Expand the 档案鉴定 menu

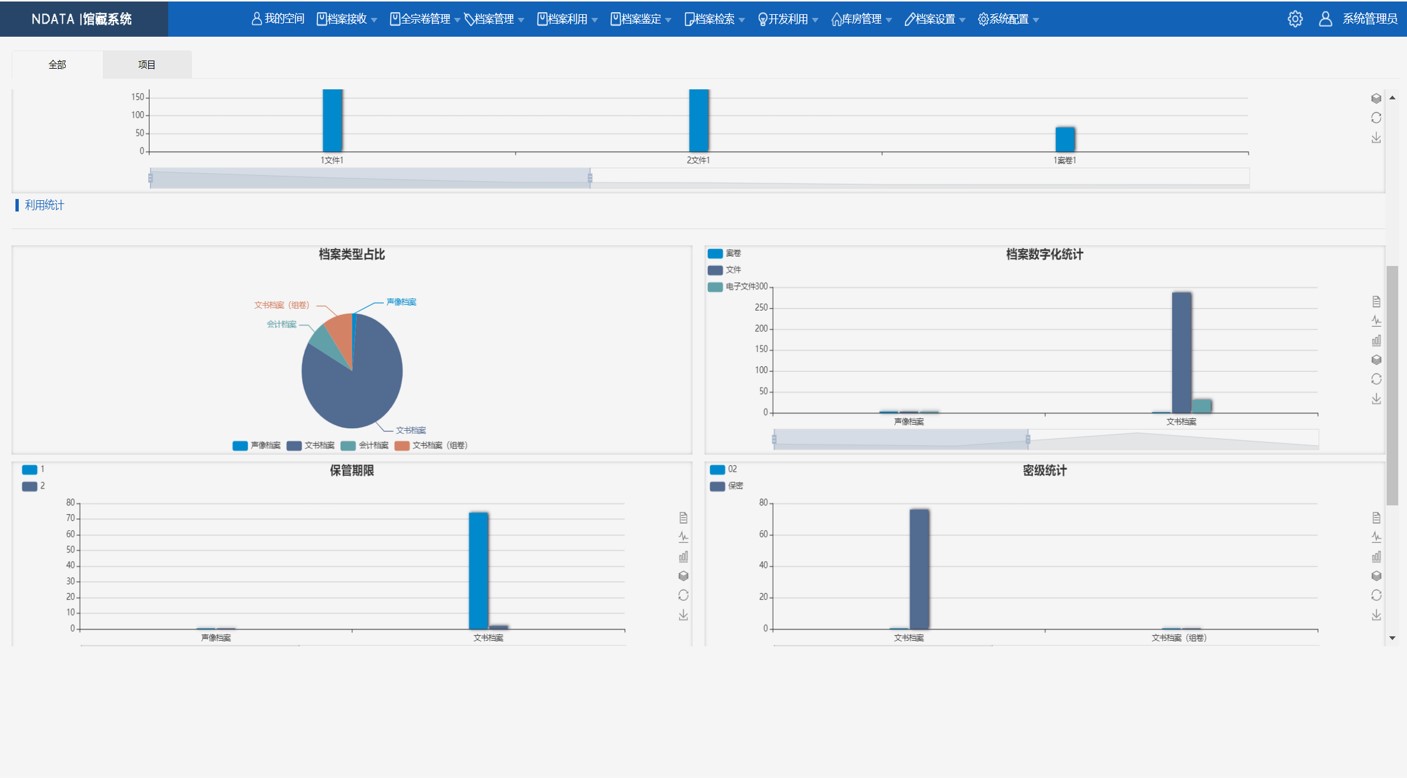tap(641, 19)
